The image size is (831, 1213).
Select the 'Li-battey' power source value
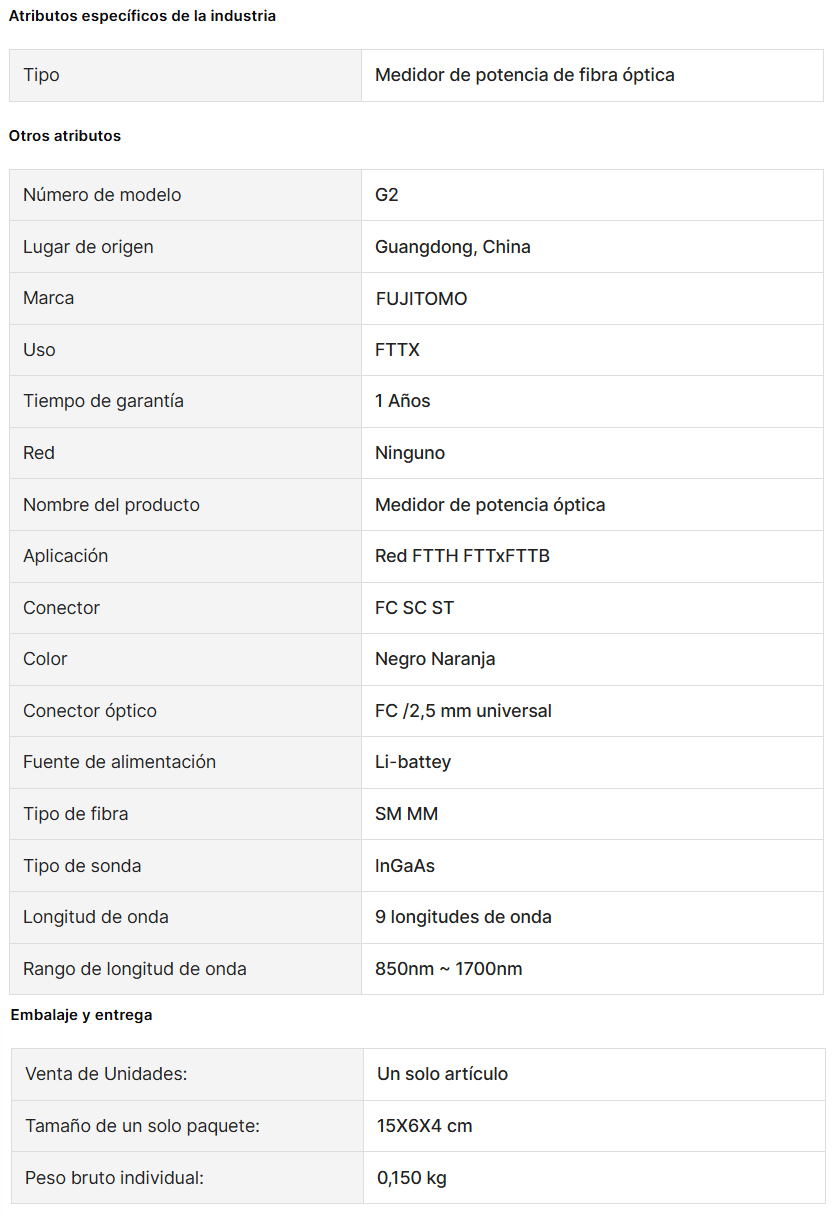[x=413, y=762]
